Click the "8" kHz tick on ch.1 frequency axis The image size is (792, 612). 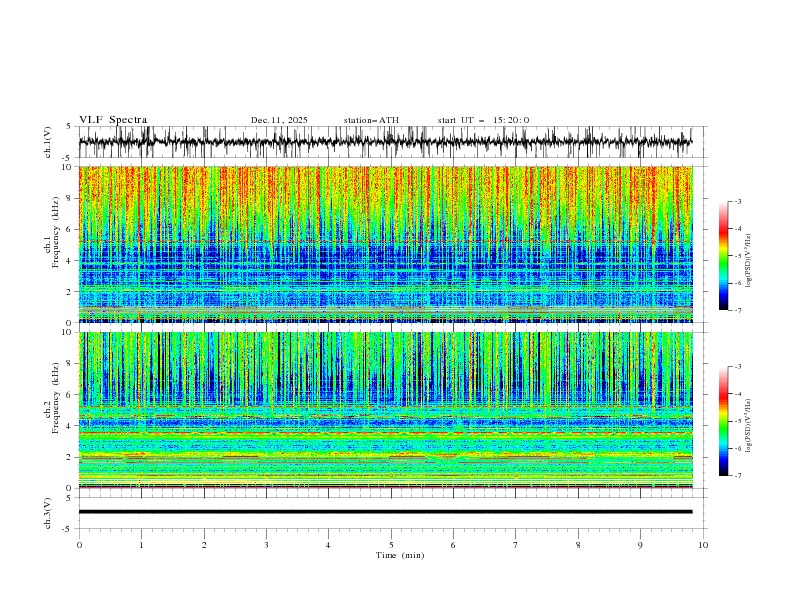71,198
